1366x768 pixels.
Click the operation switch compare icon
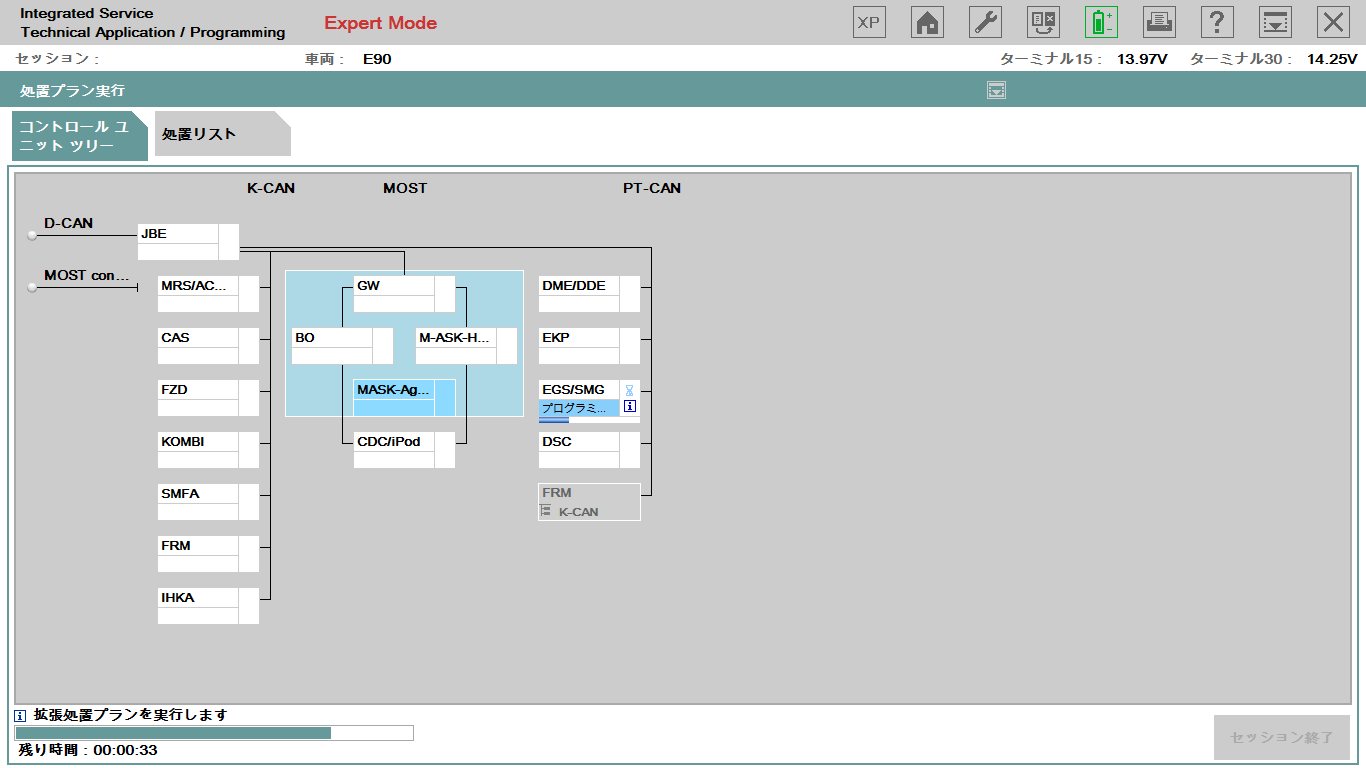point(1043,22)
